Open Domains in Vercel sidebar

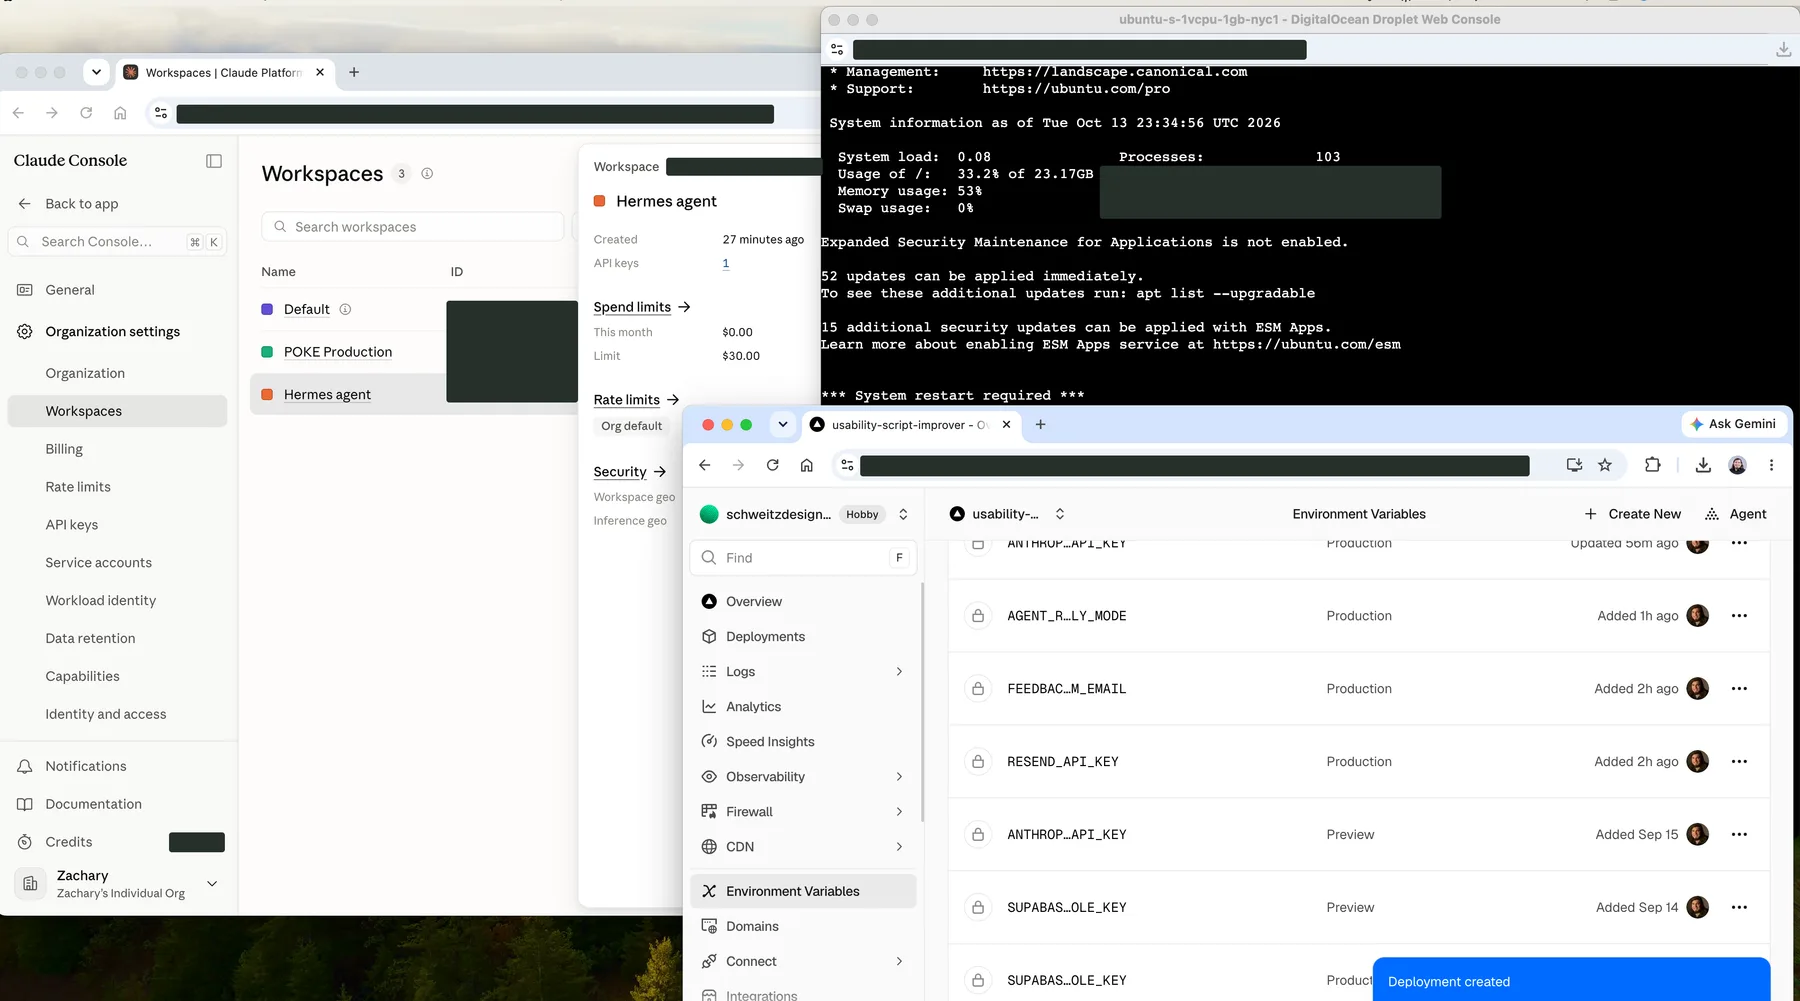(752, 927)
